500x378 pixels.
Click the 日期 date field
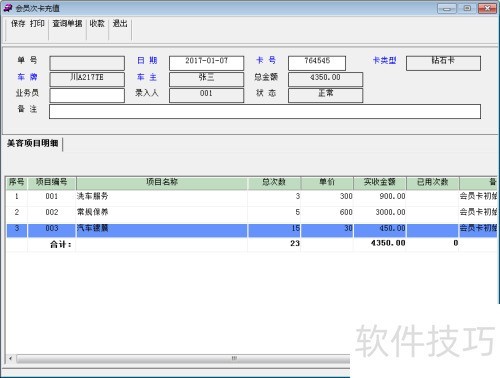tap(206, 63)
